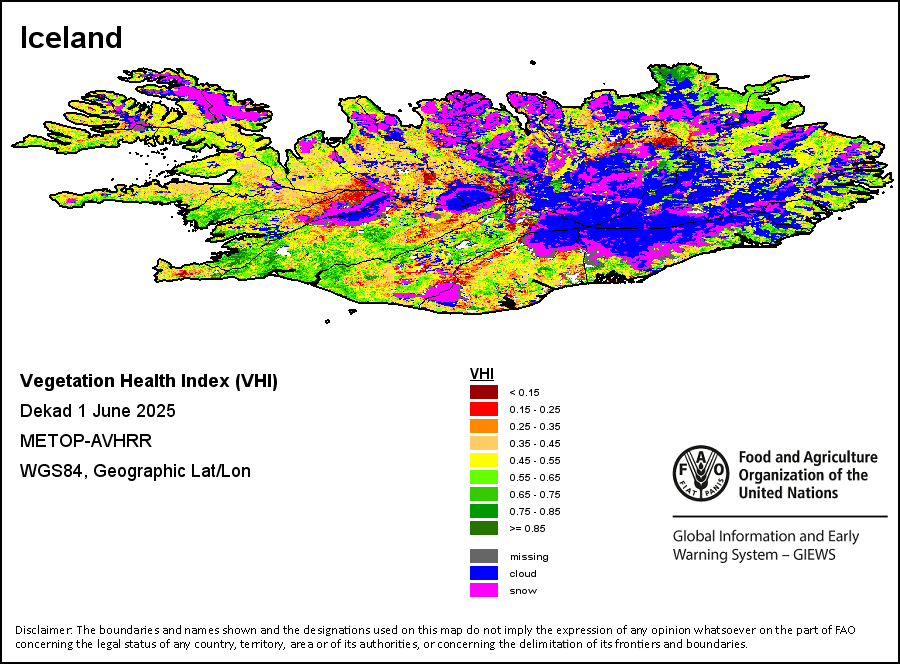Screen dimensions: 900x664
Task: Click the light orange '0.35 - 0.45' swatch
Action: 484,443
